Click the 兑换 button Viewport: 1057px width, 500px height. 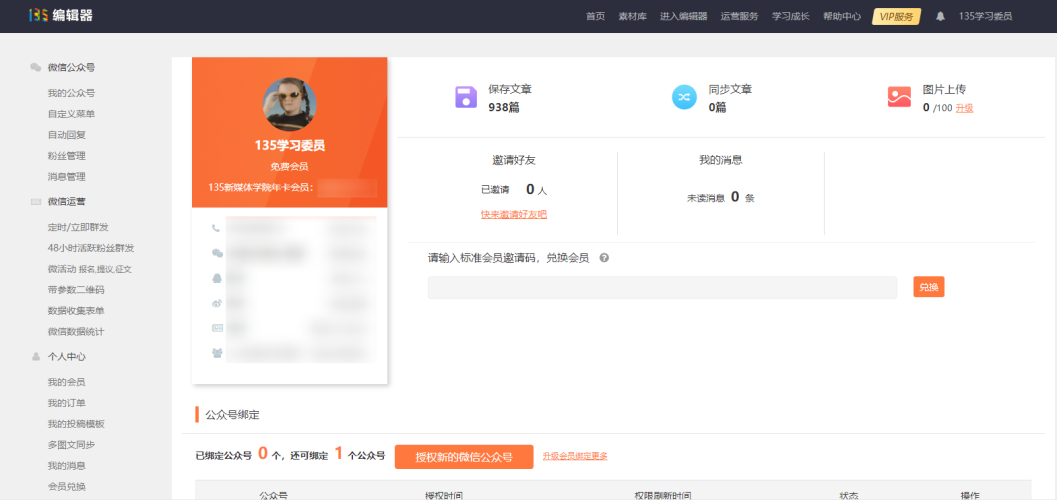tap(929, 286)
